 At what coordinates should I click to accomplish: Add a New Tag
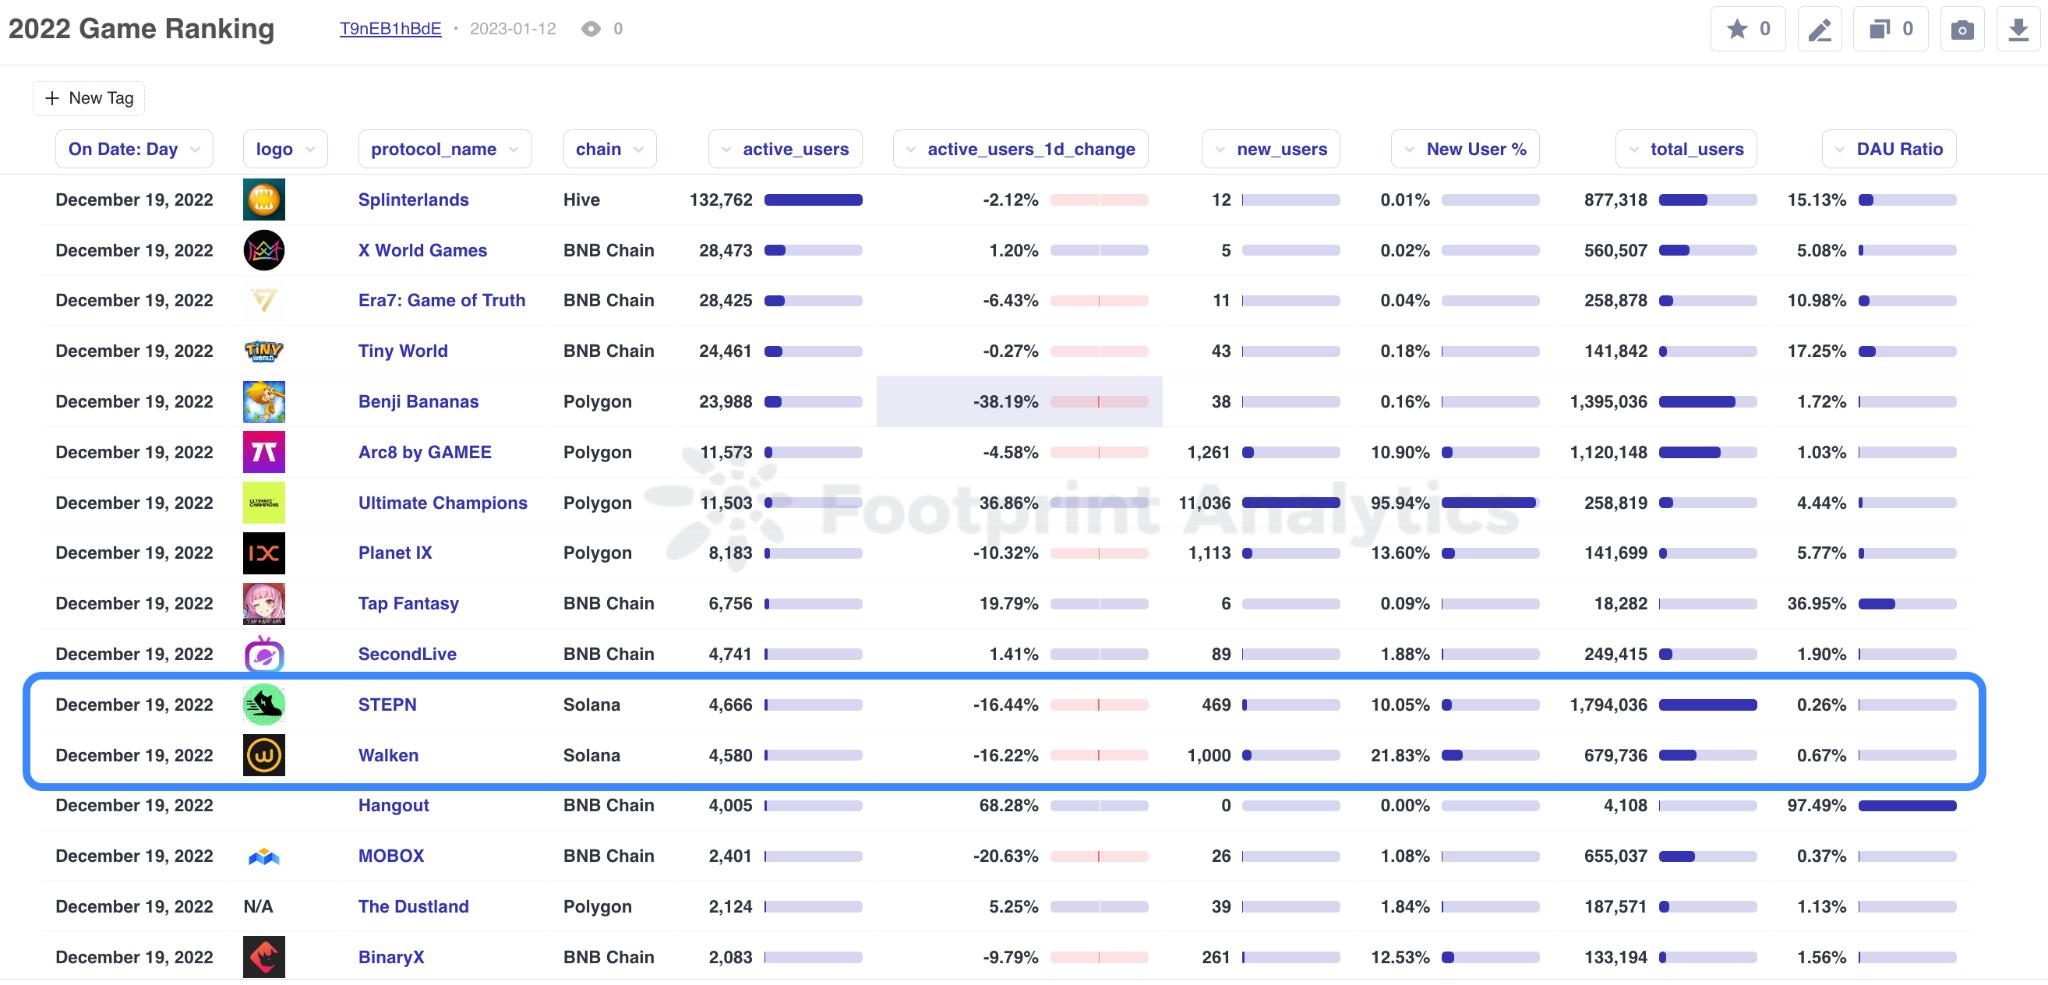click(x=89, y=98)
